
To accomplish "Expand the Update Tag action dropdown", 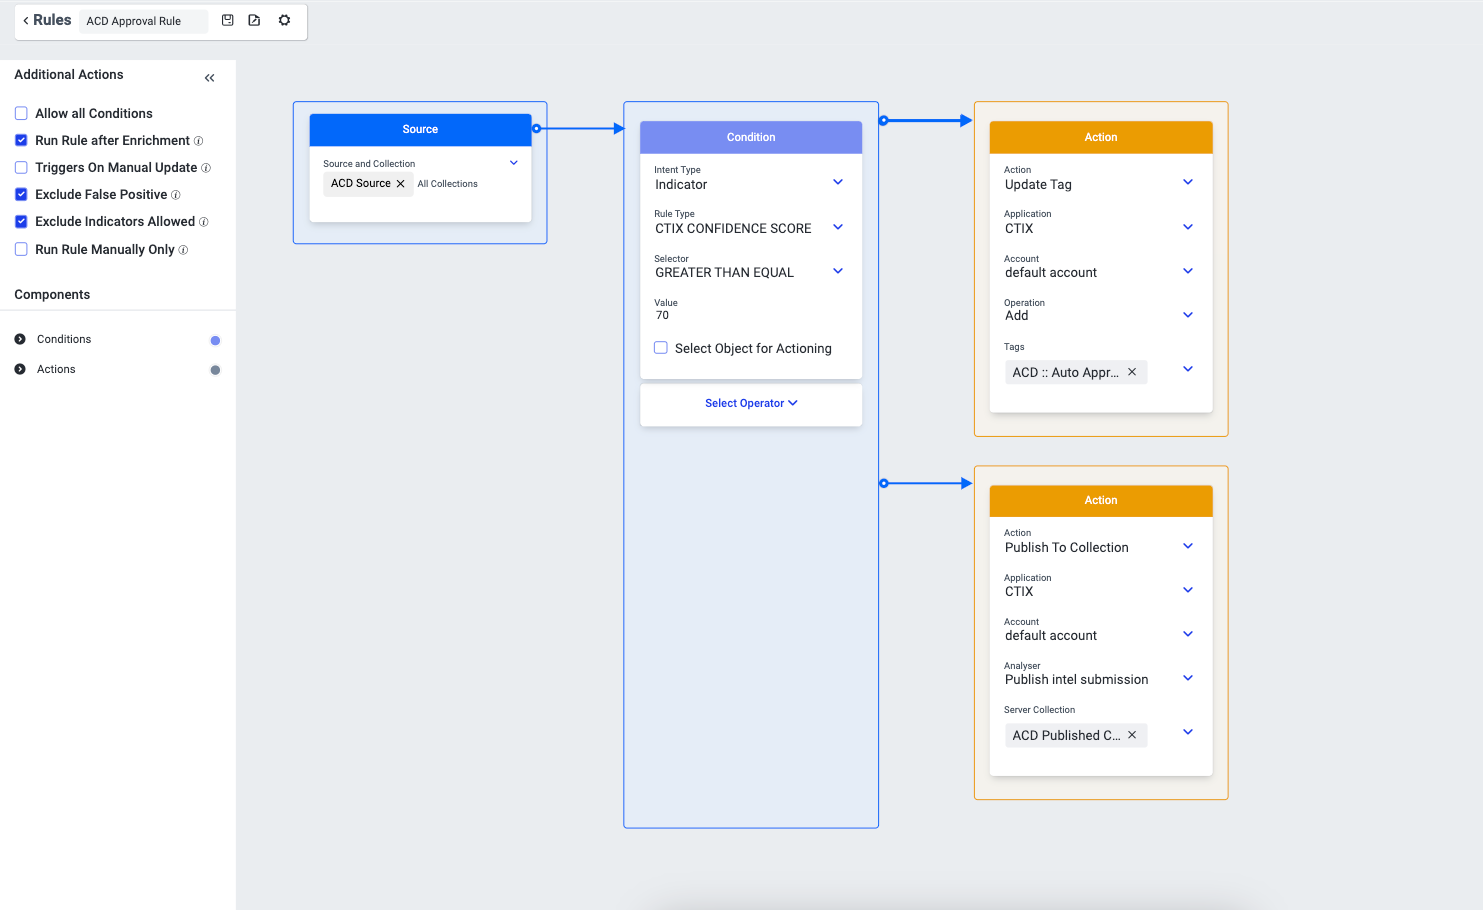I will point(1187,182).
